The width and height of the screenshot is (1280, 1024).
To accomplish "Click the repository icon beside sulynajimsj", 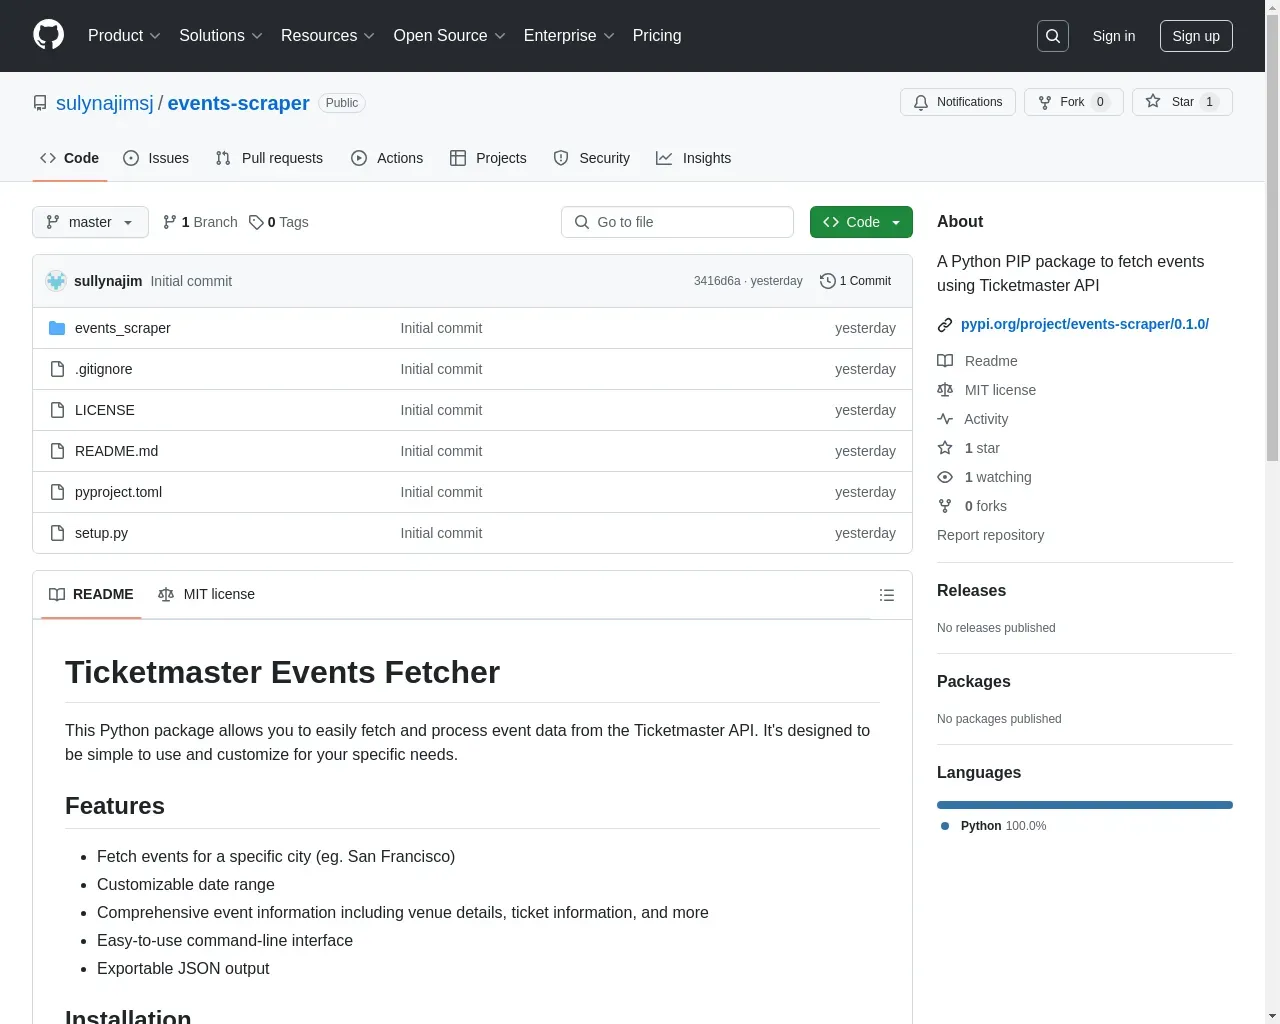I will [x=40, y=103].
